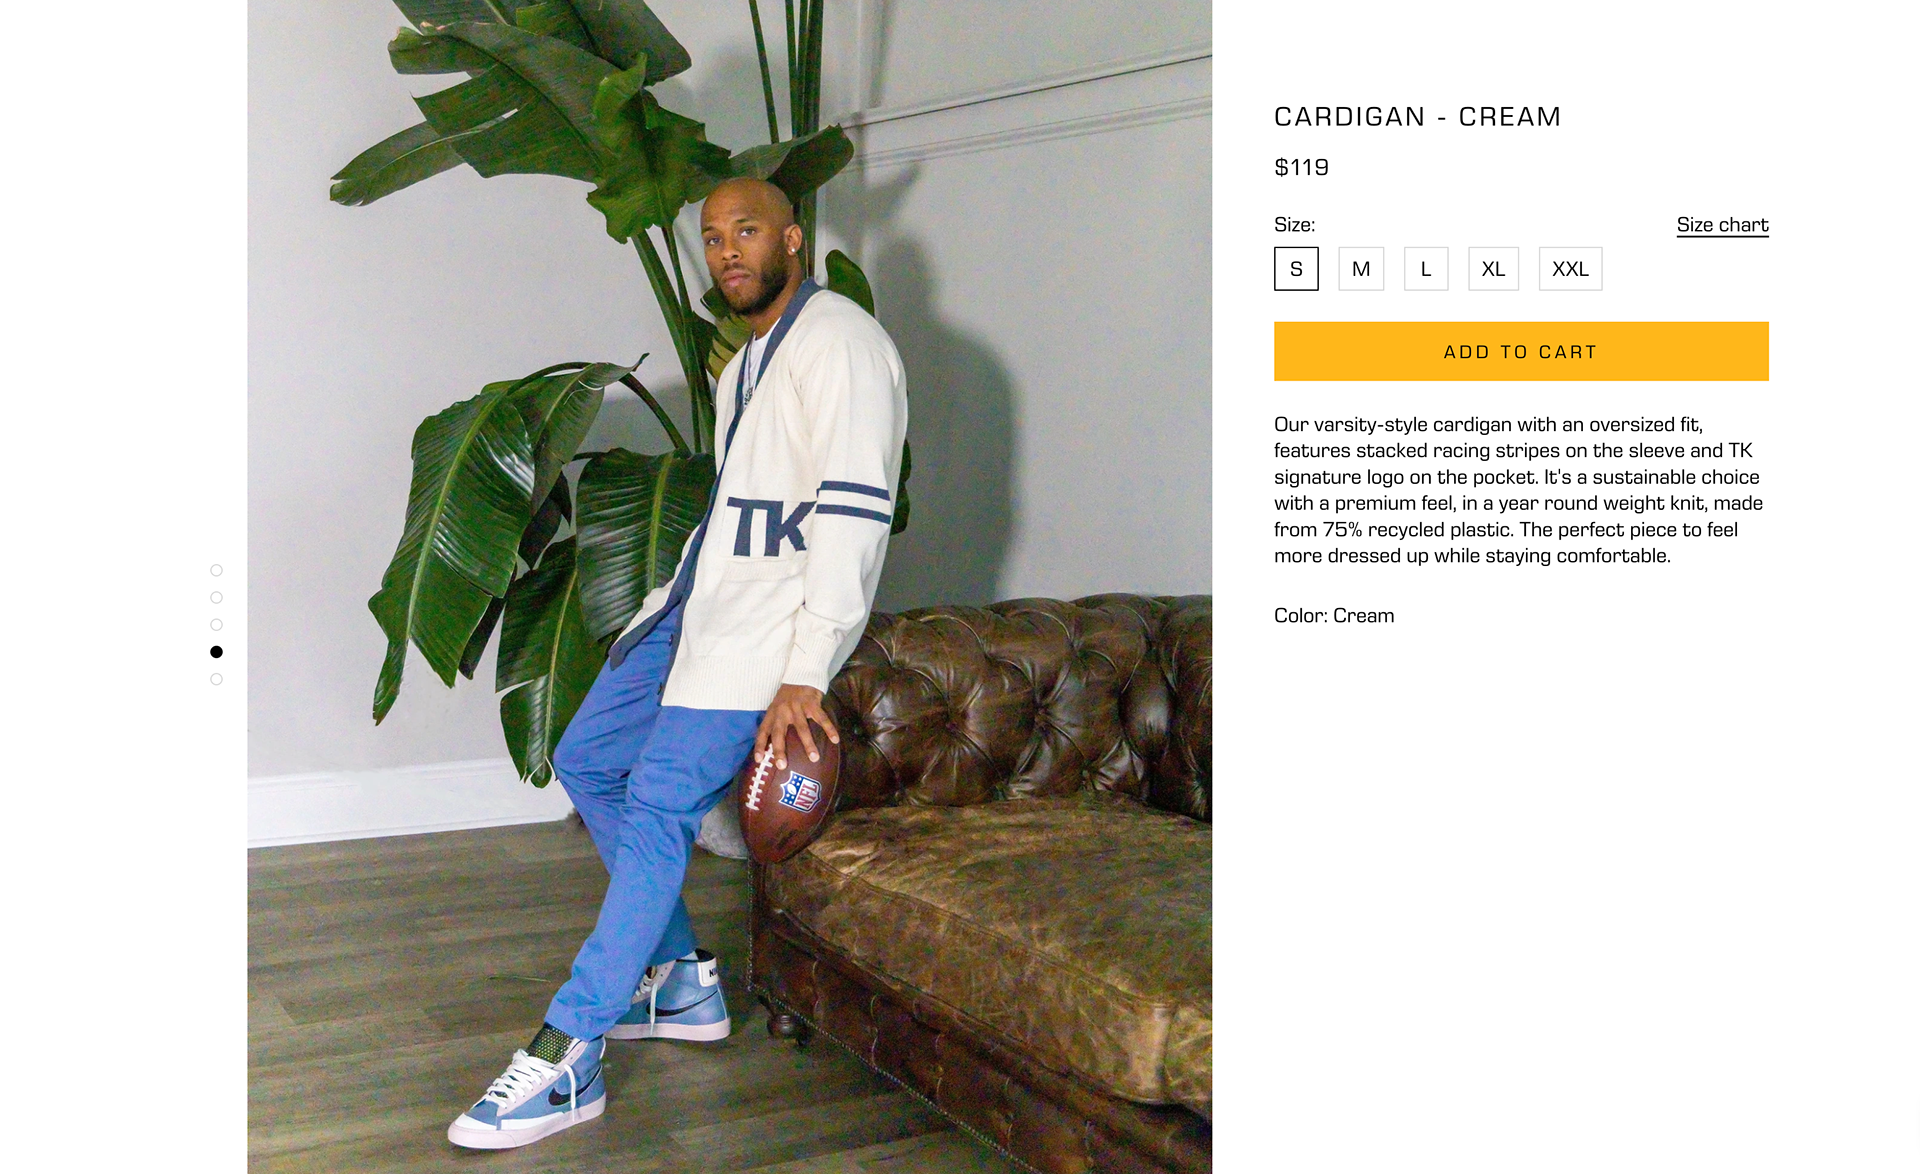Click the yellow Add to Cart button
The width and height of the screenshot is (1920, 1174).
(x=1521, y=351)
